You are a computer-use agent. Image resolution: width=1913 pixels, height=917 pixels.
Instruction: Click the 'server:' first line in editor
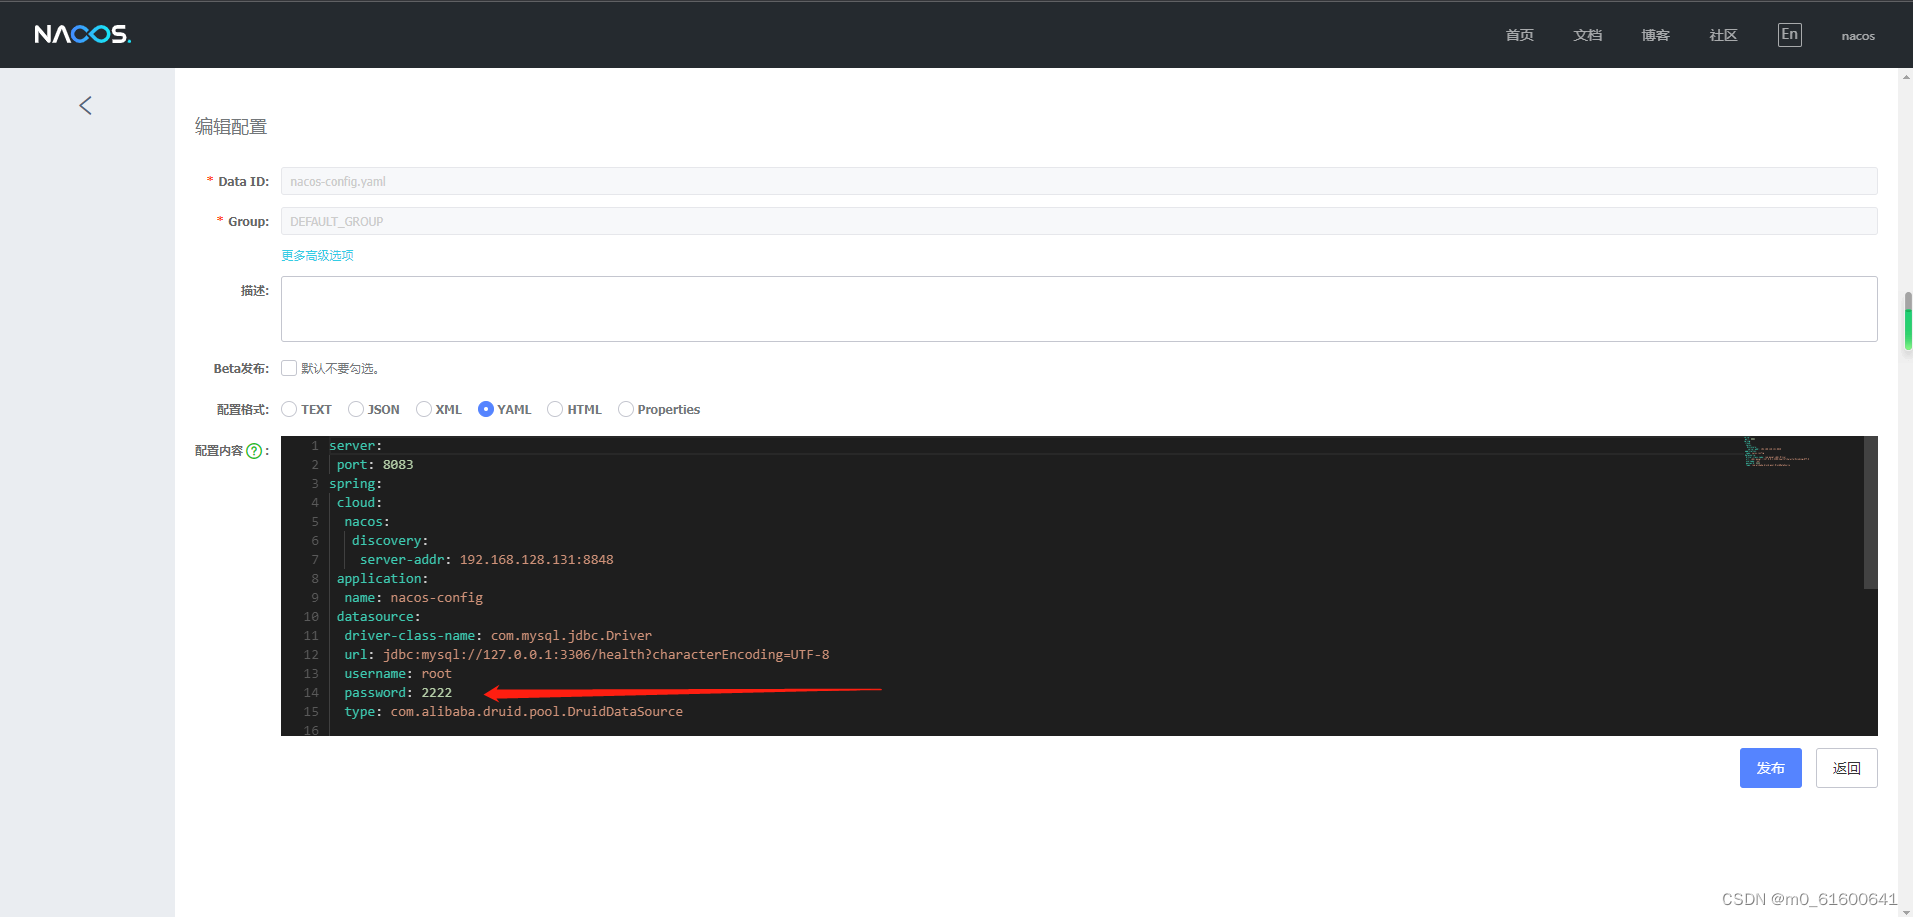pos(356,446)
